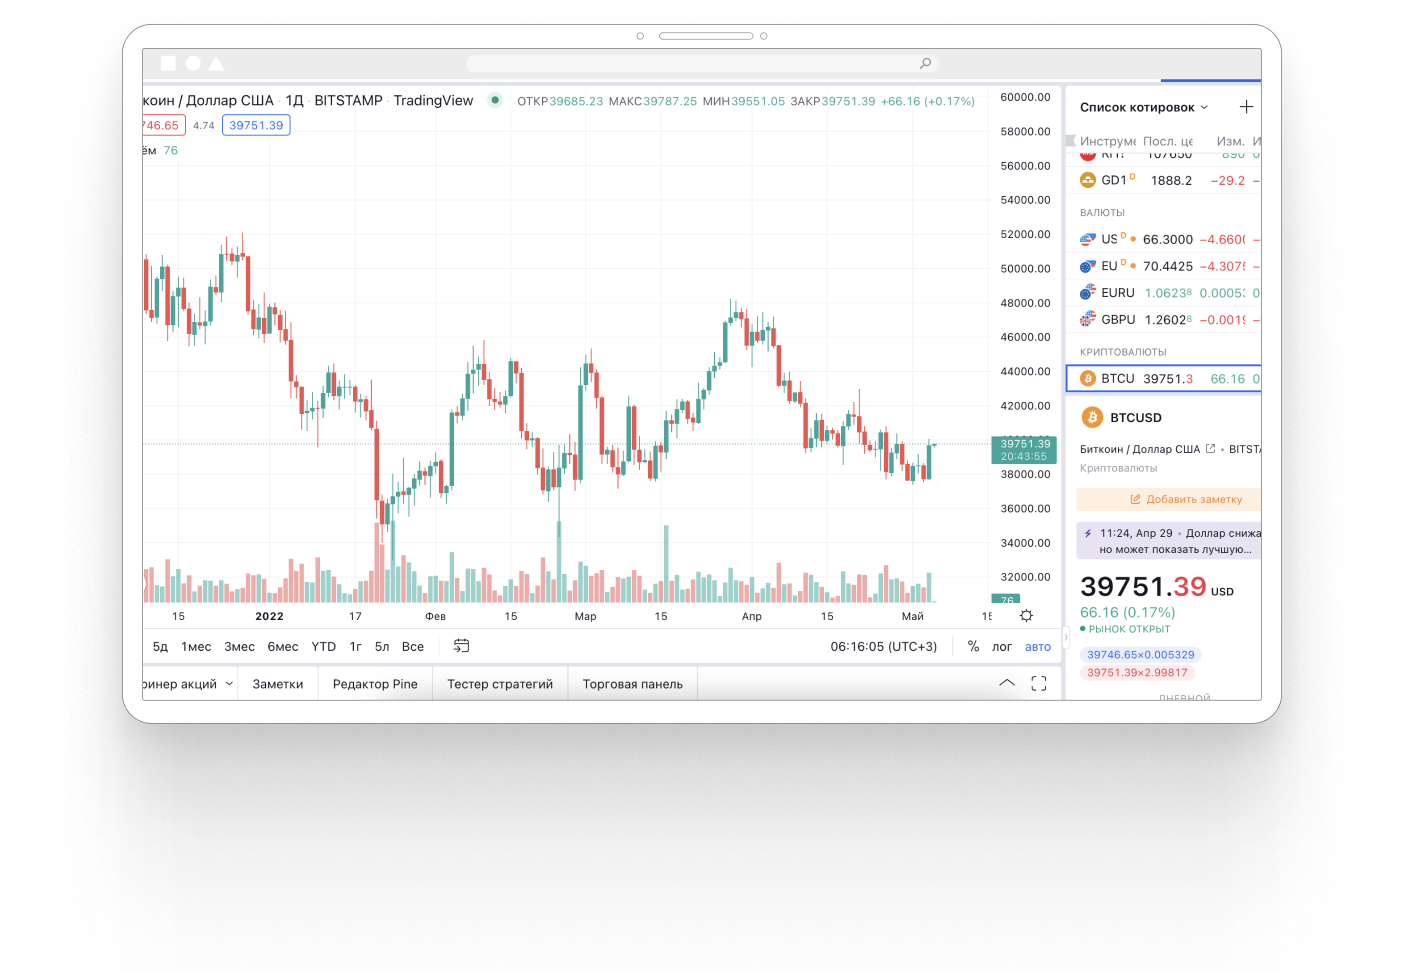Select the 5л time range
Viewport: 1402px width, 973px height.
[382, 647]
